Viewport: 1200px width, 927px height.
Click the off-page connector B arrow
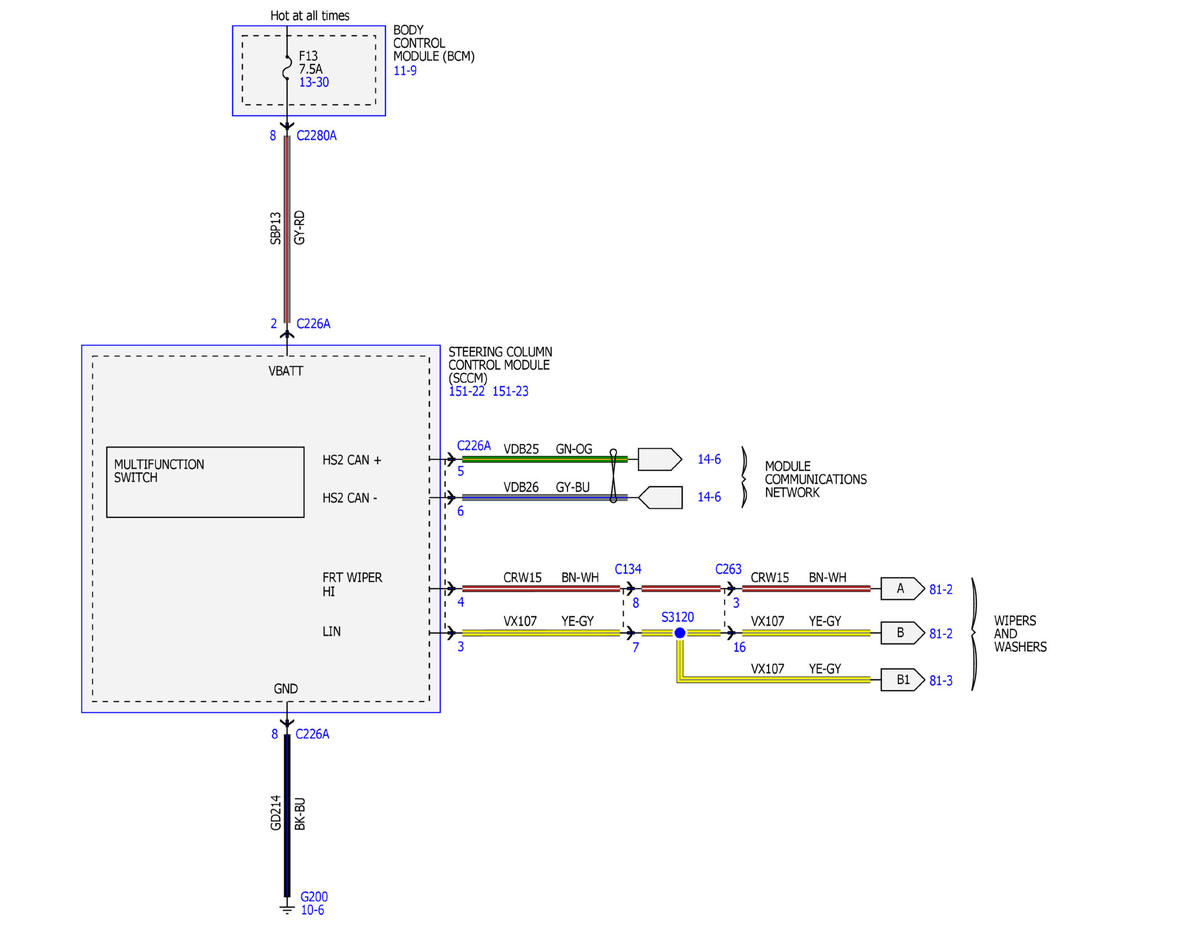coord(902,633)
